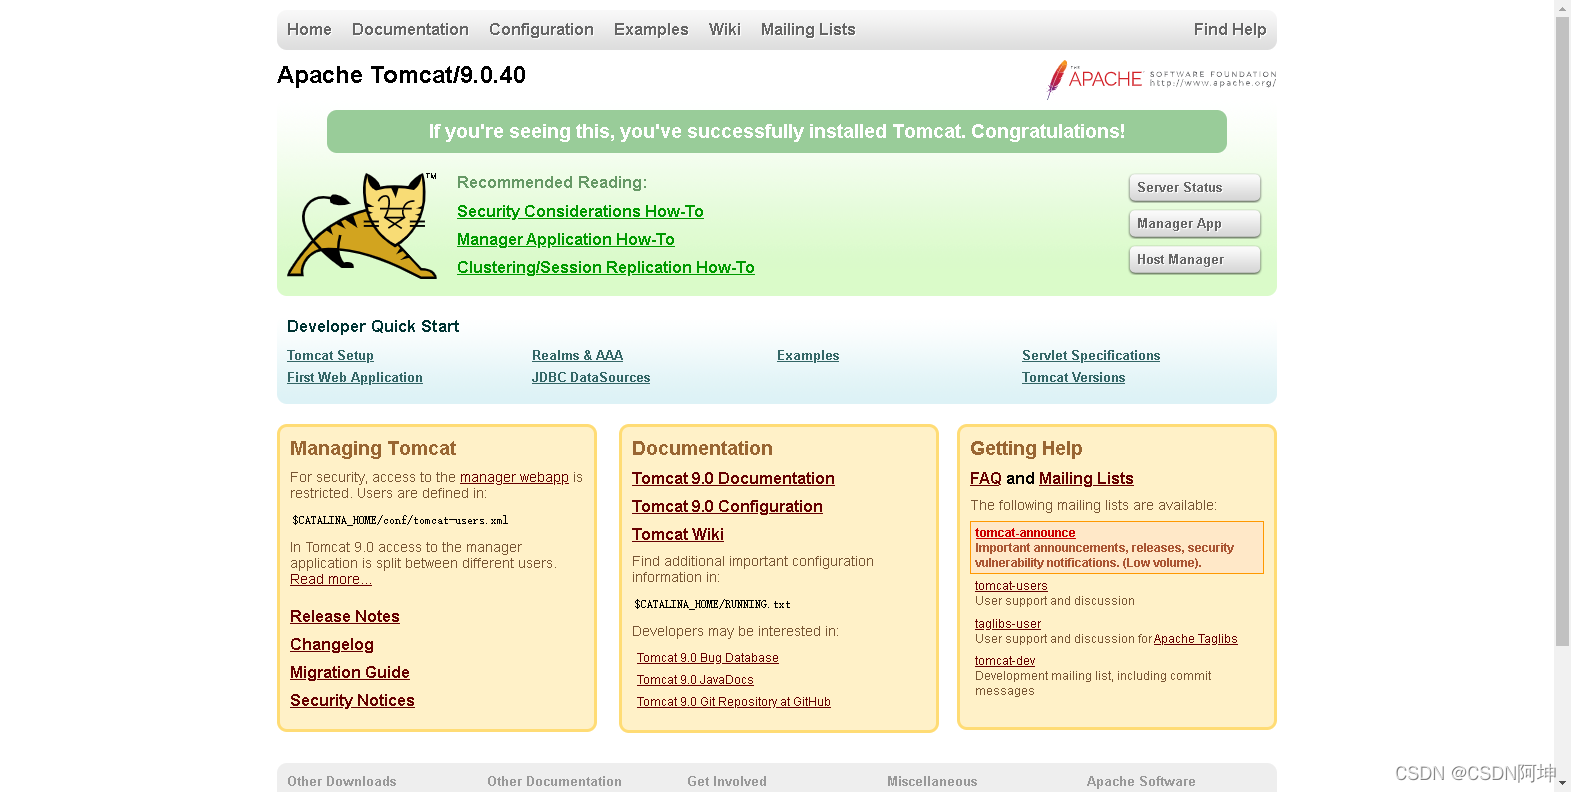Click the Host Manager button
This screenshot has height=792, width=1571.
(x=1195, y=260)
